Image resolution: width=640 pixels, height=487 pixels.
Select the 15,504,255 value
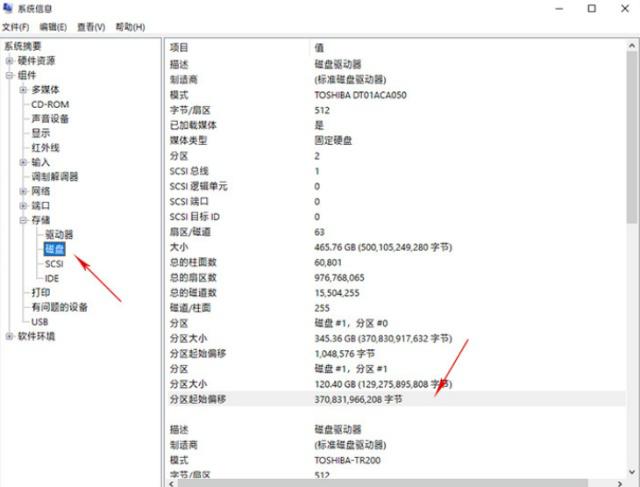[337, 293]
